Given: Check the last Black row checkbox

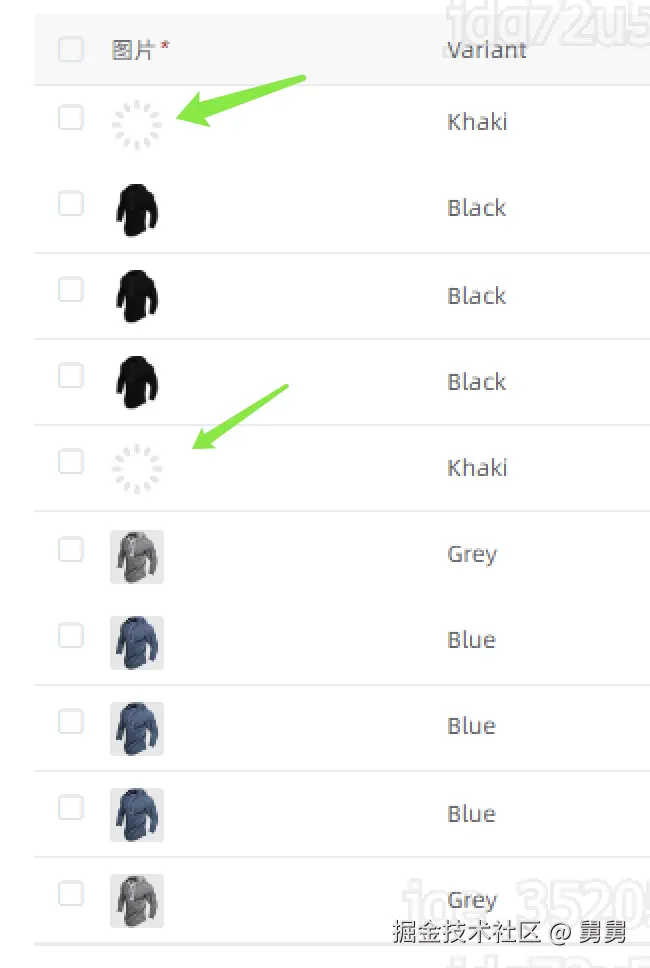Looking at the screenshot, I should point(71,376).
